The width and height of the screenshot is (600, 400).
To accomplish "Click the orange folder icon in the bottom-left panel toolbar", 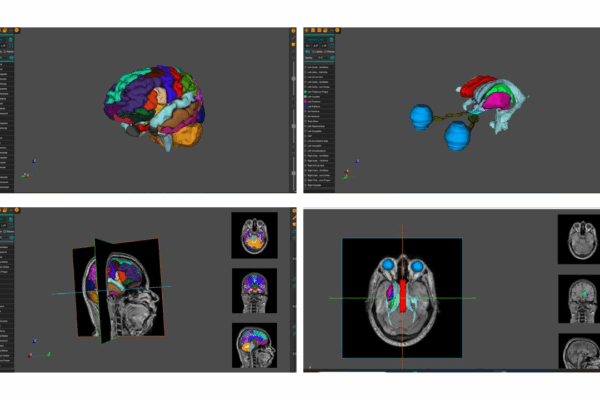I will click(5, 210).
